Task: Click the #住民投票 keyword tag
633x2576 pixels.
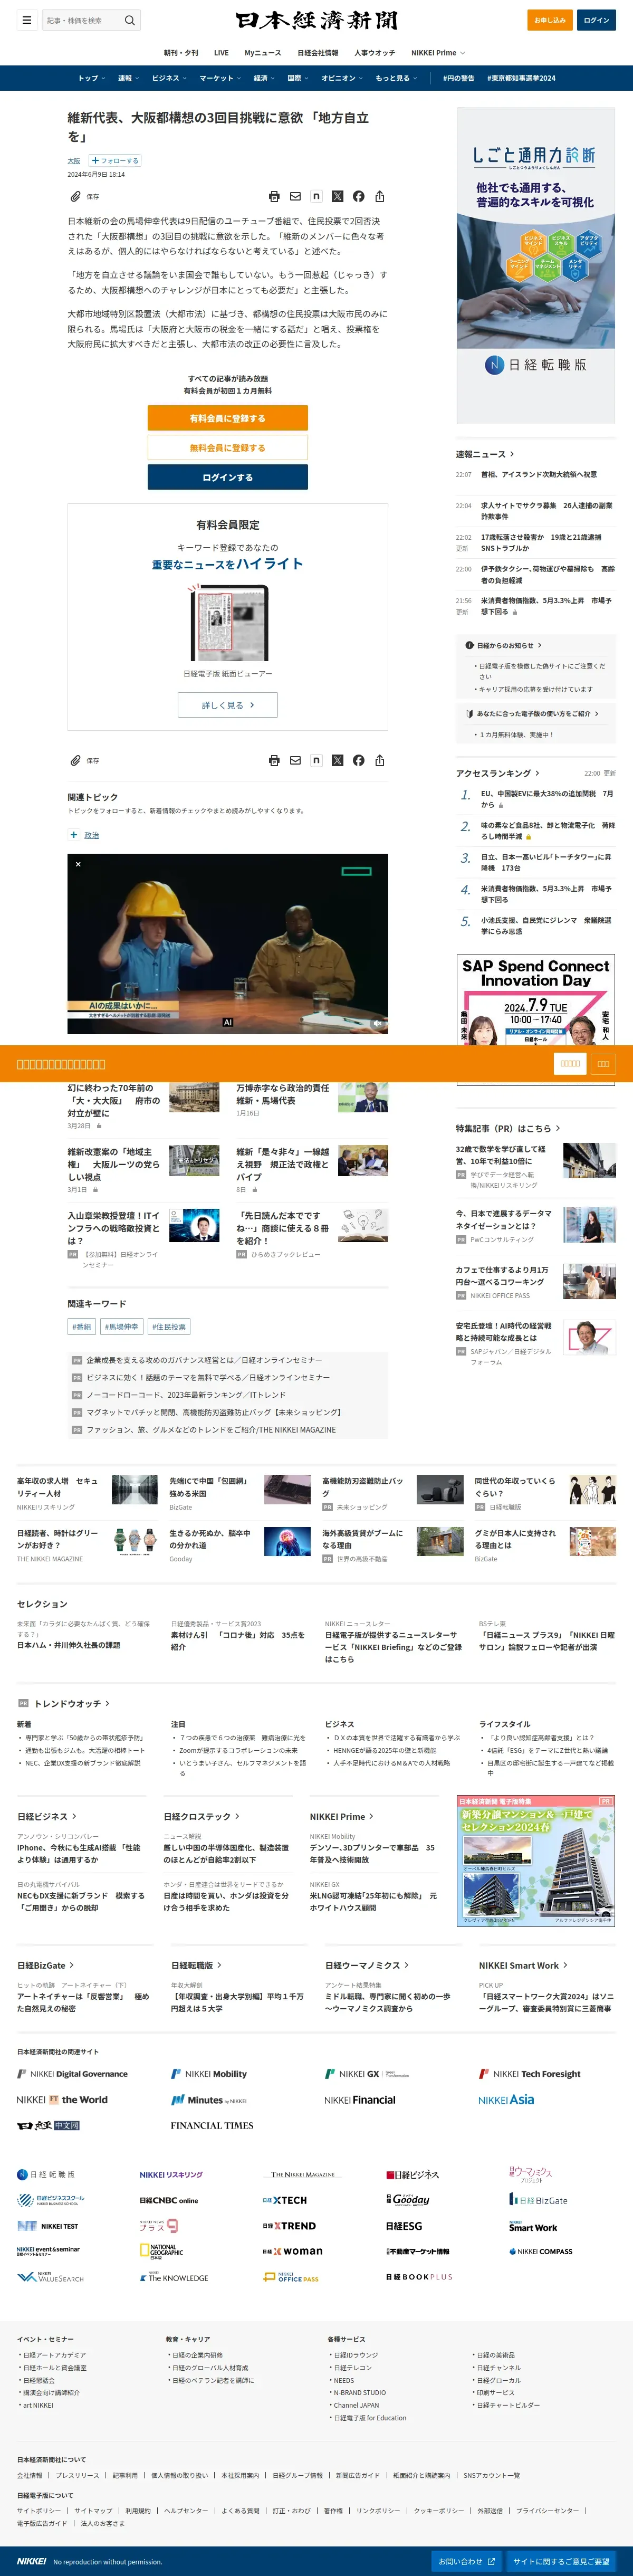Action: click(x=169, y=1327)
